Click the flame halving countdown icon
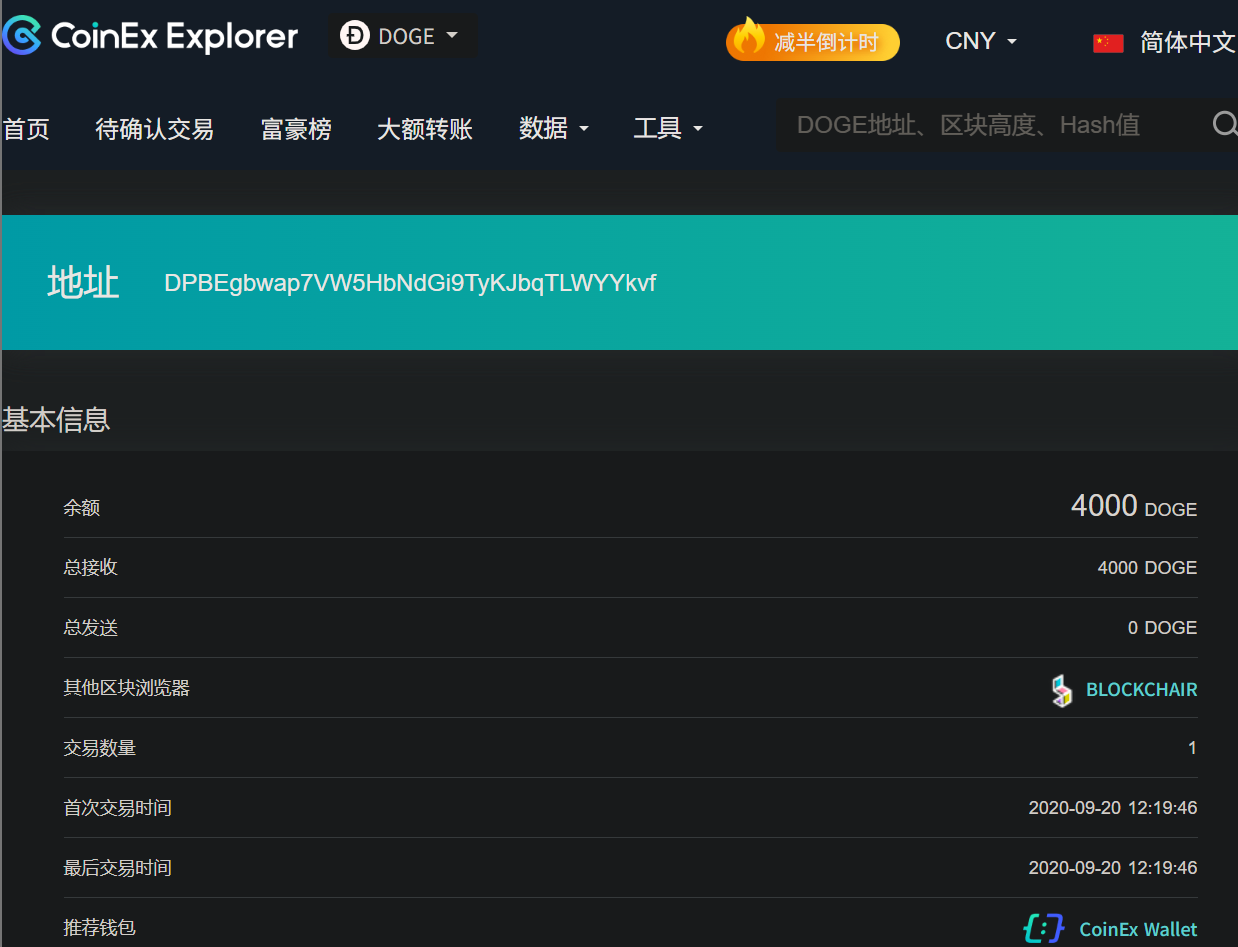This screenshot has height=947, width=1238. 748,38
